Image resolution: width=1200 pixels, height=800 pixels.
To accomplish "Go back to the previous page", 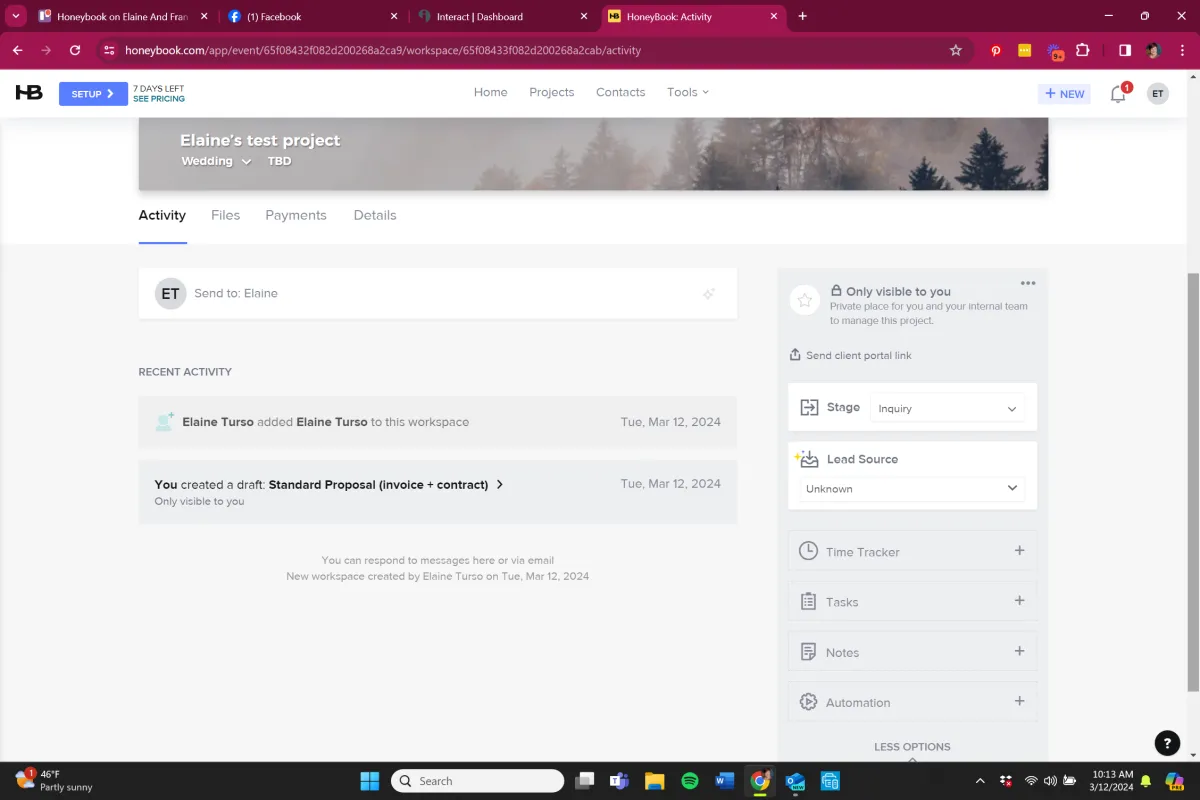I will 18,50.
